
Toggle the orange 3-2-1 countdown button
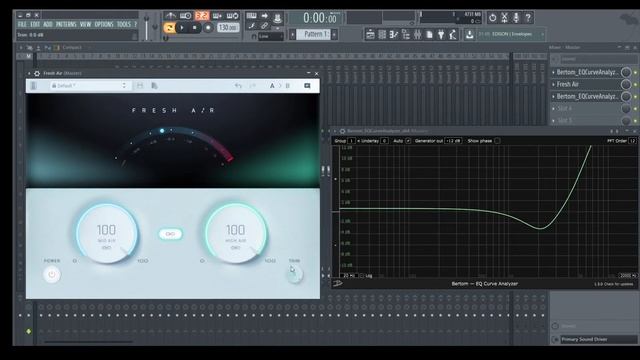[202, 16]
